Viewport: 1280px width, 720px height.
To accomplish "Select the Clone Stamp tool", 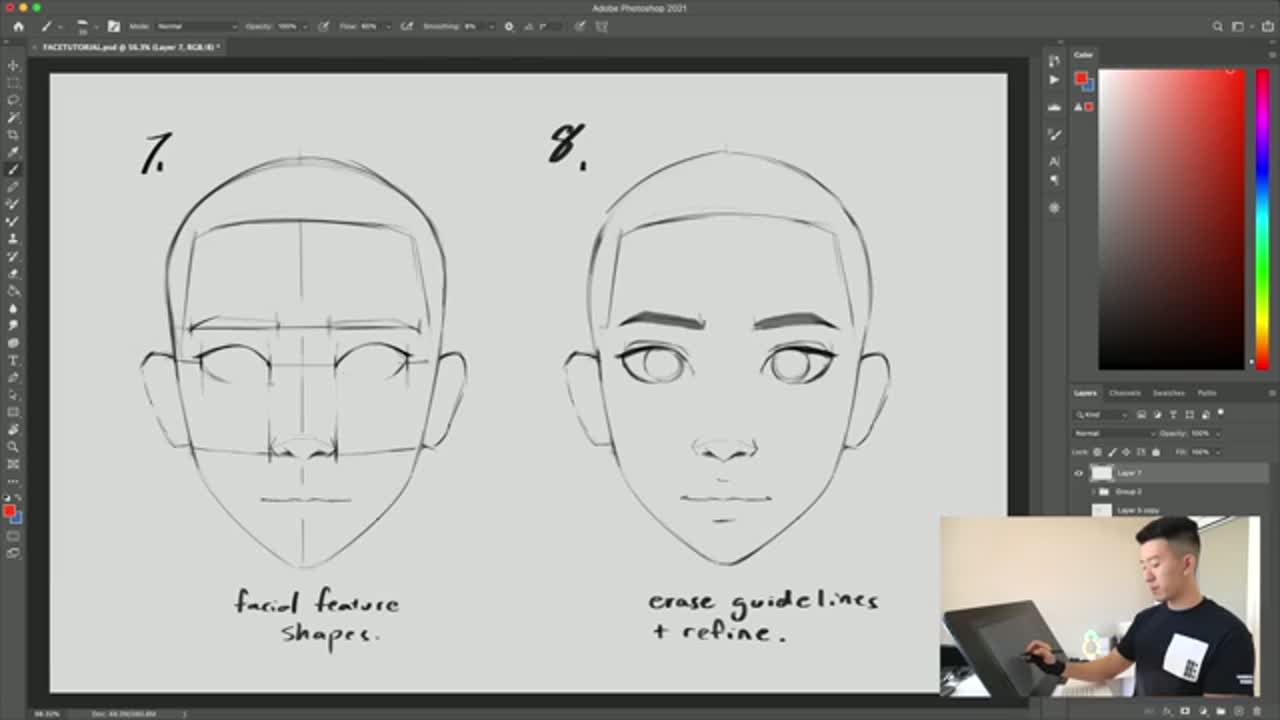I will 13,238.
